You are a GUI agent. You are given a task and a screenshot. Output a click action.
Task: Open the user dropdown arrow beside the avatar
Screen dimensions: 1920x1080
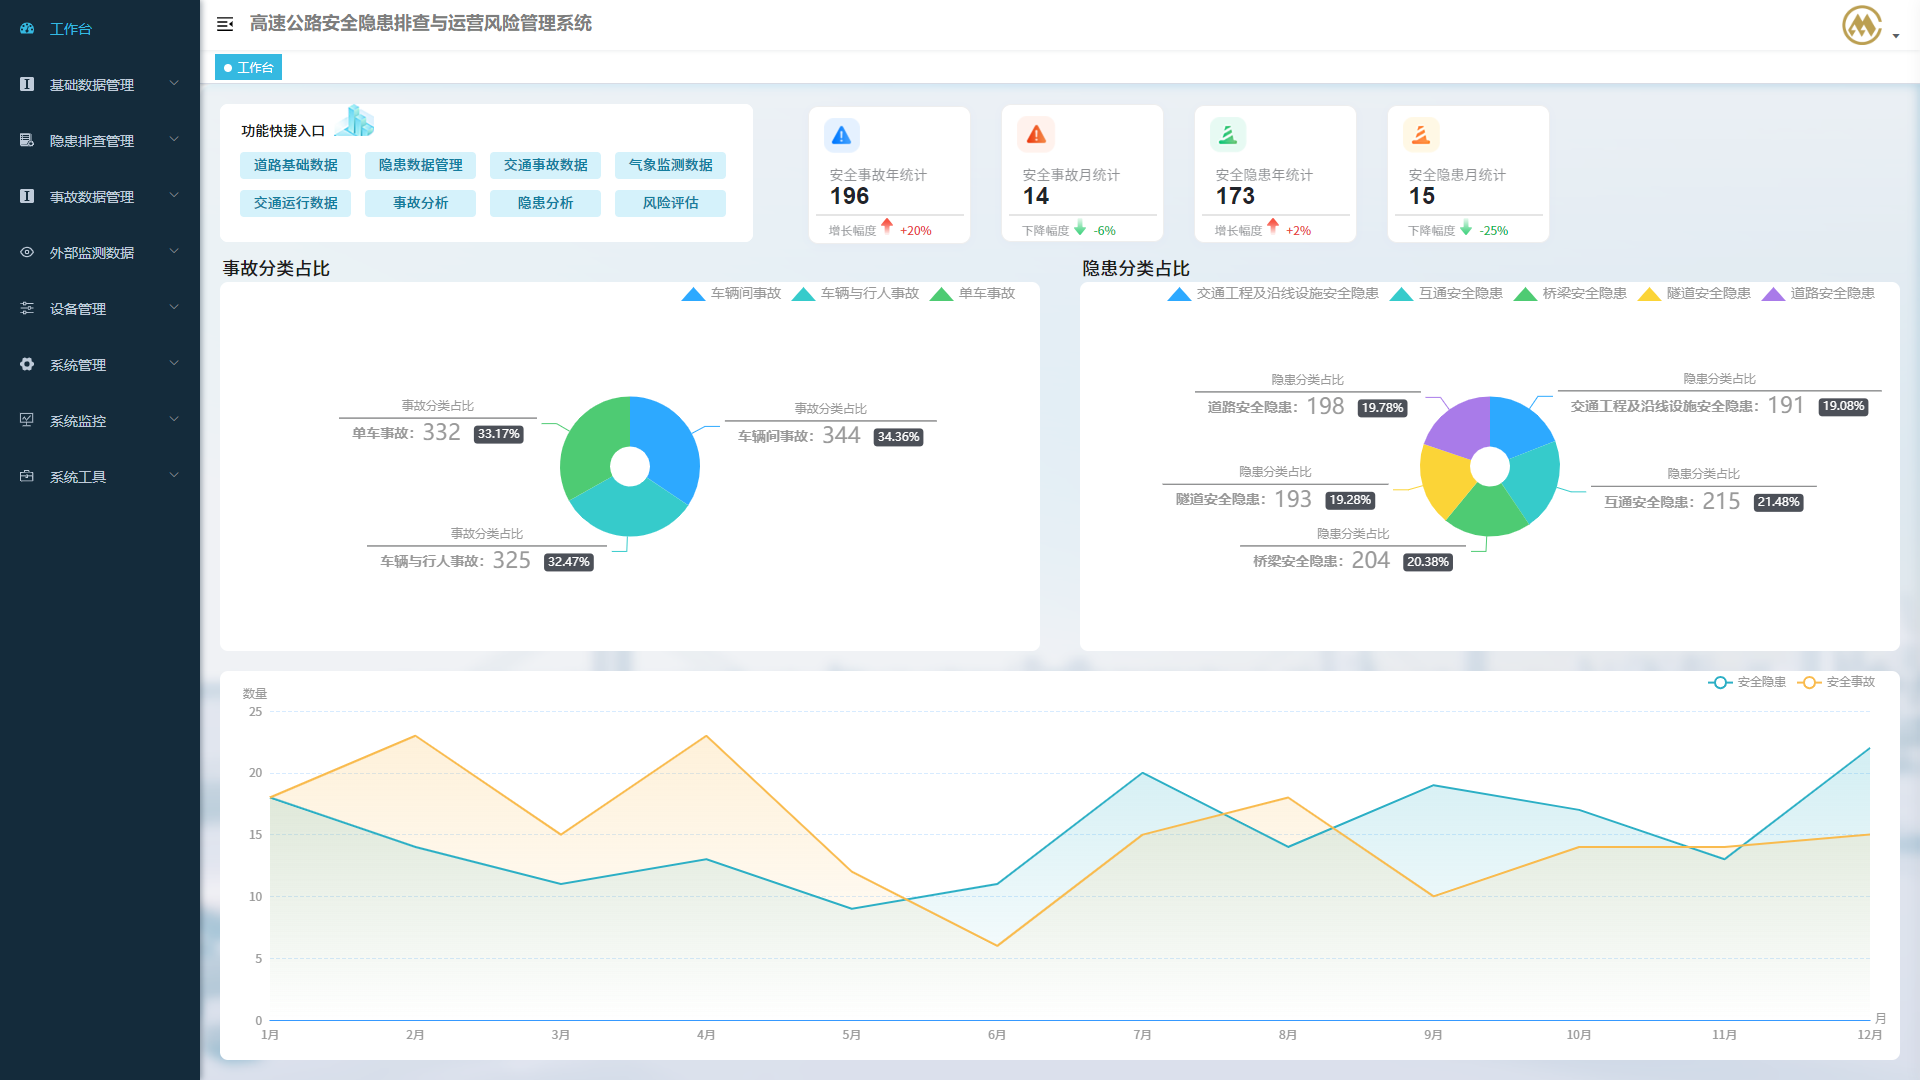[x=1896, y=36]
